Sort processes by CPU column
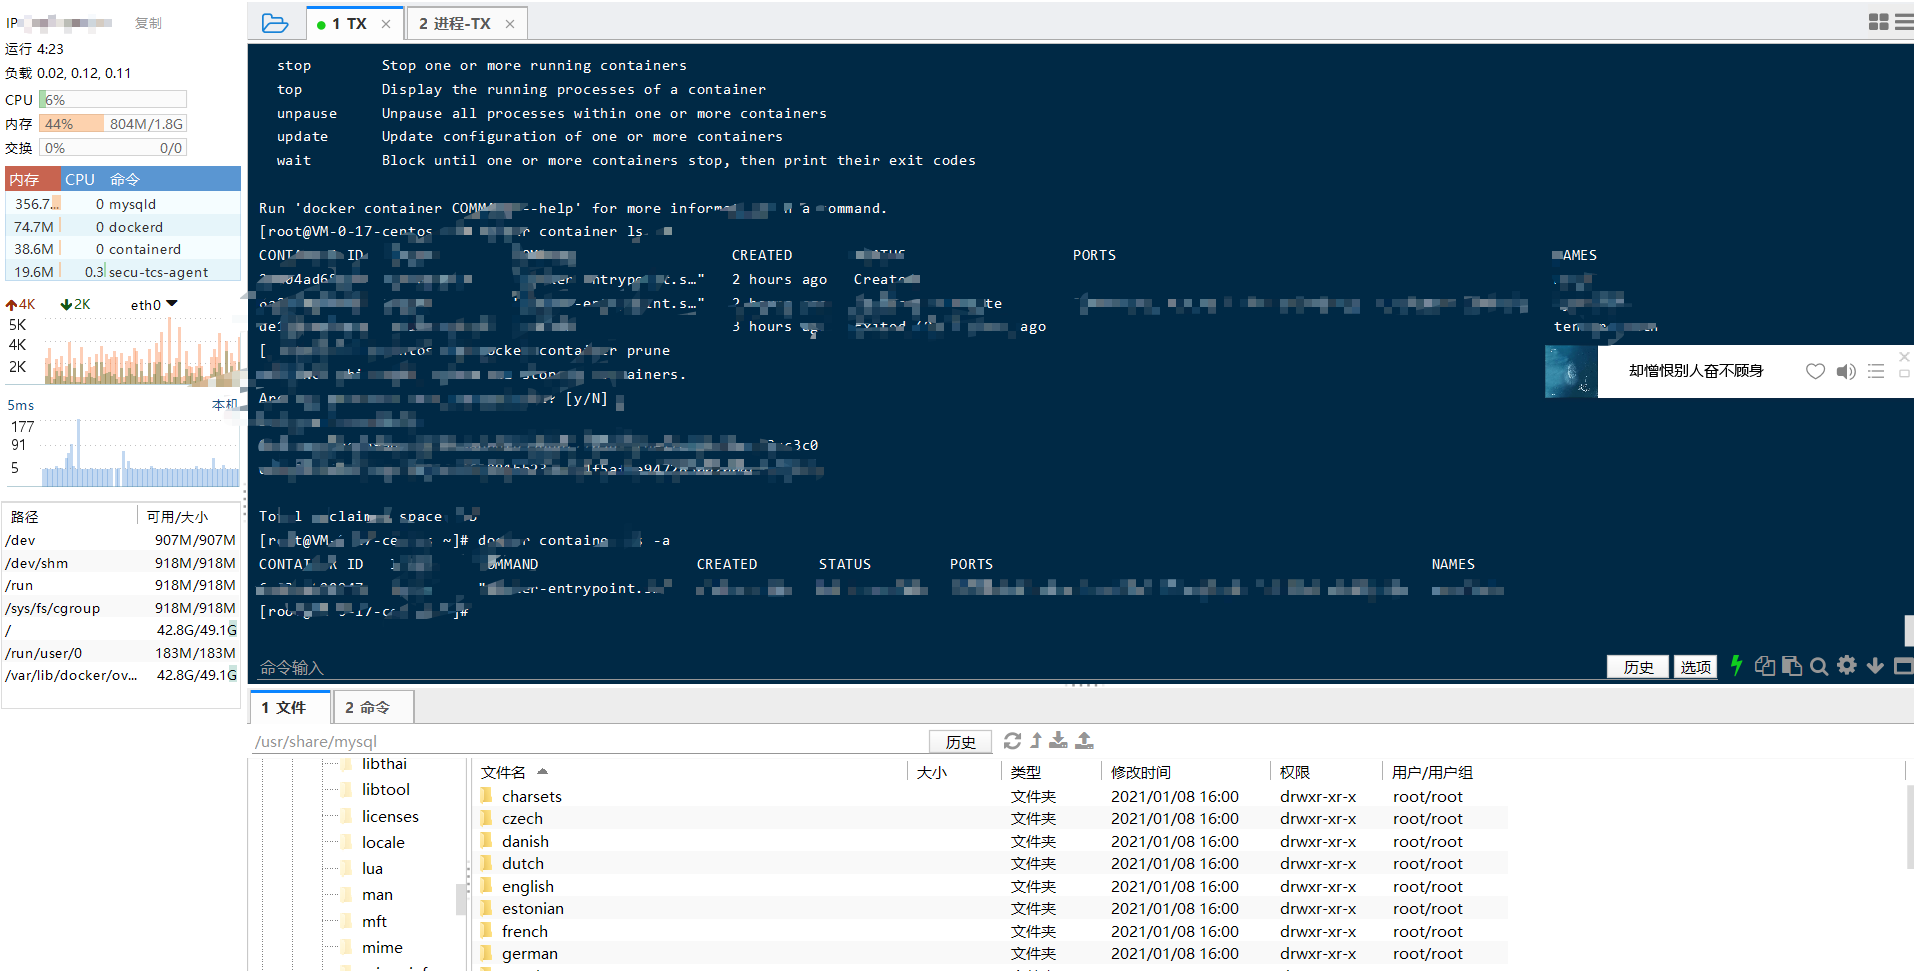 click(x=80, y=179)
